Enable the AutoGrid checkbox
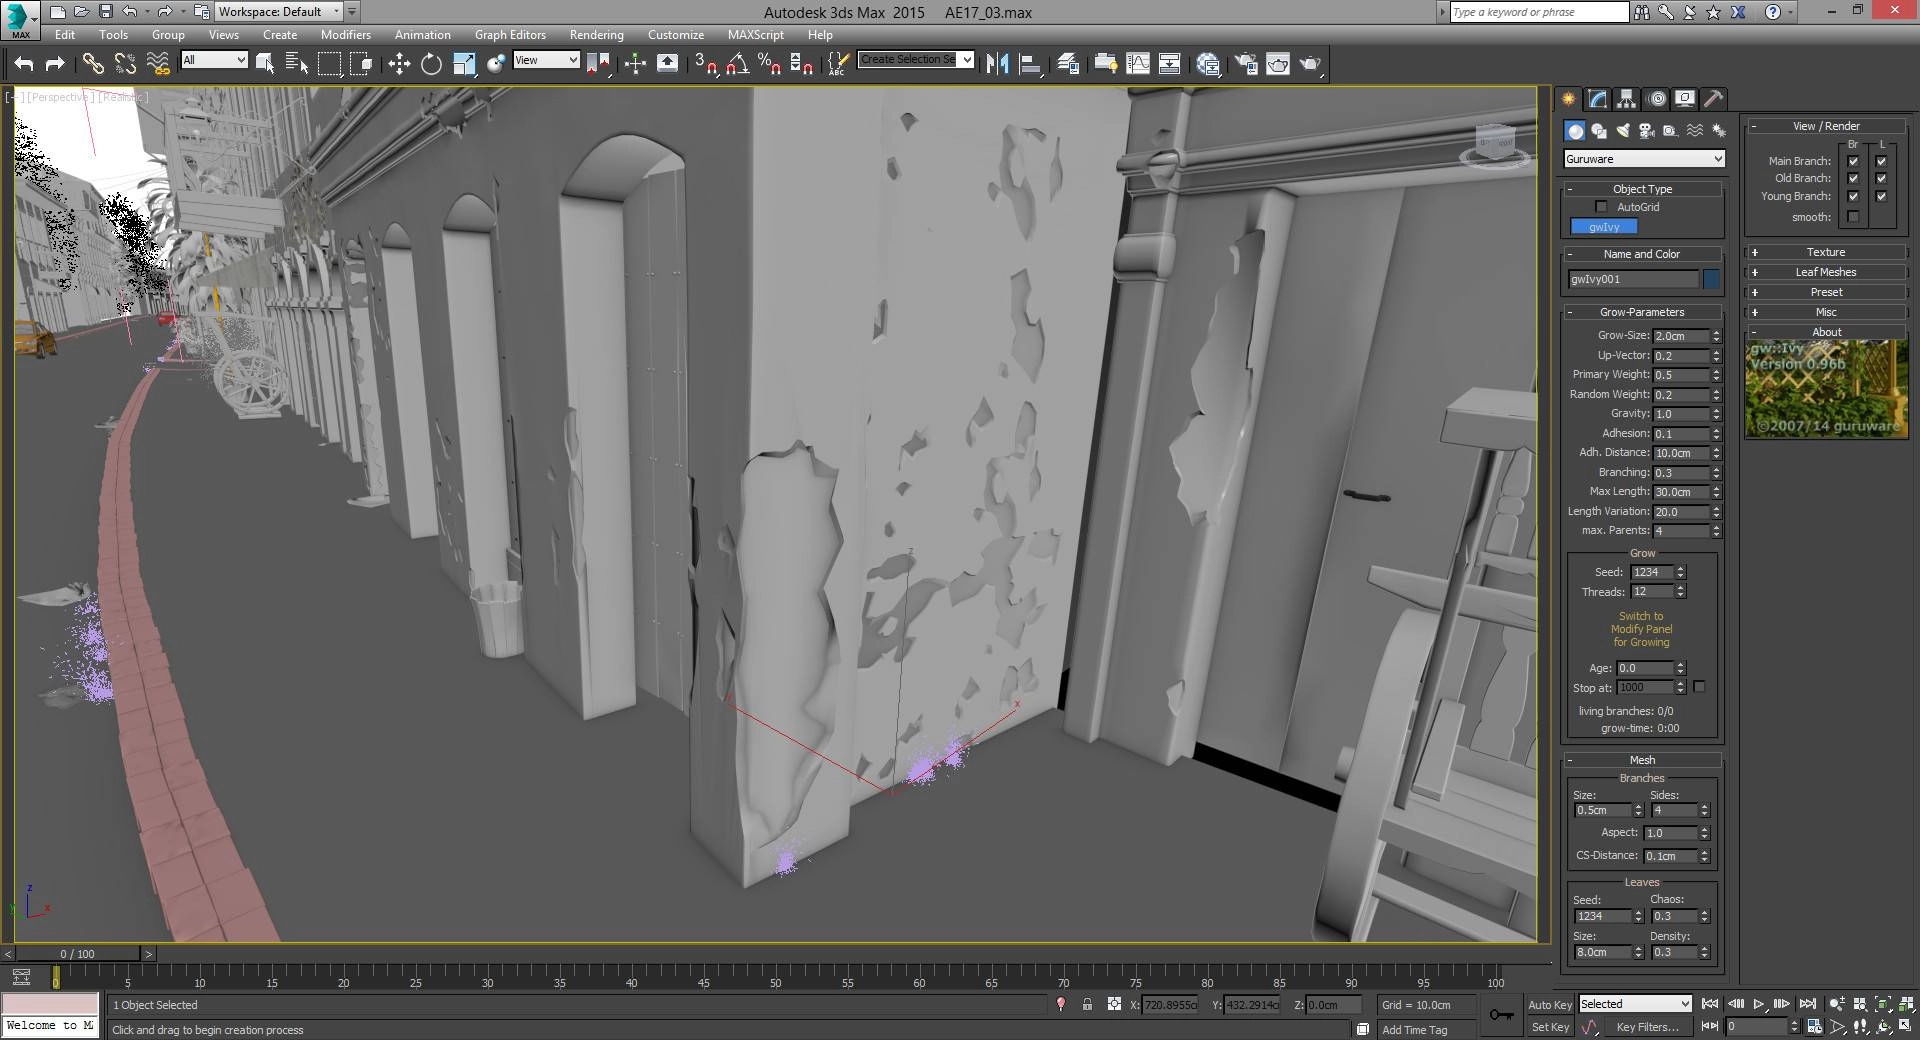The height and width of the screenshot is (1040, 1920). (1601, 207)
